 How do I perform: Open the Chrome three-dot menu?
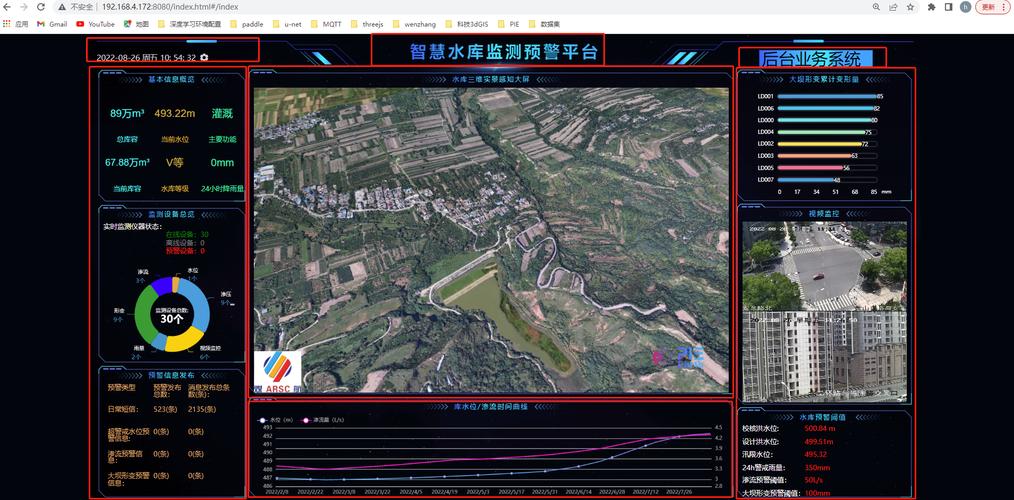tap(1004, 6)
